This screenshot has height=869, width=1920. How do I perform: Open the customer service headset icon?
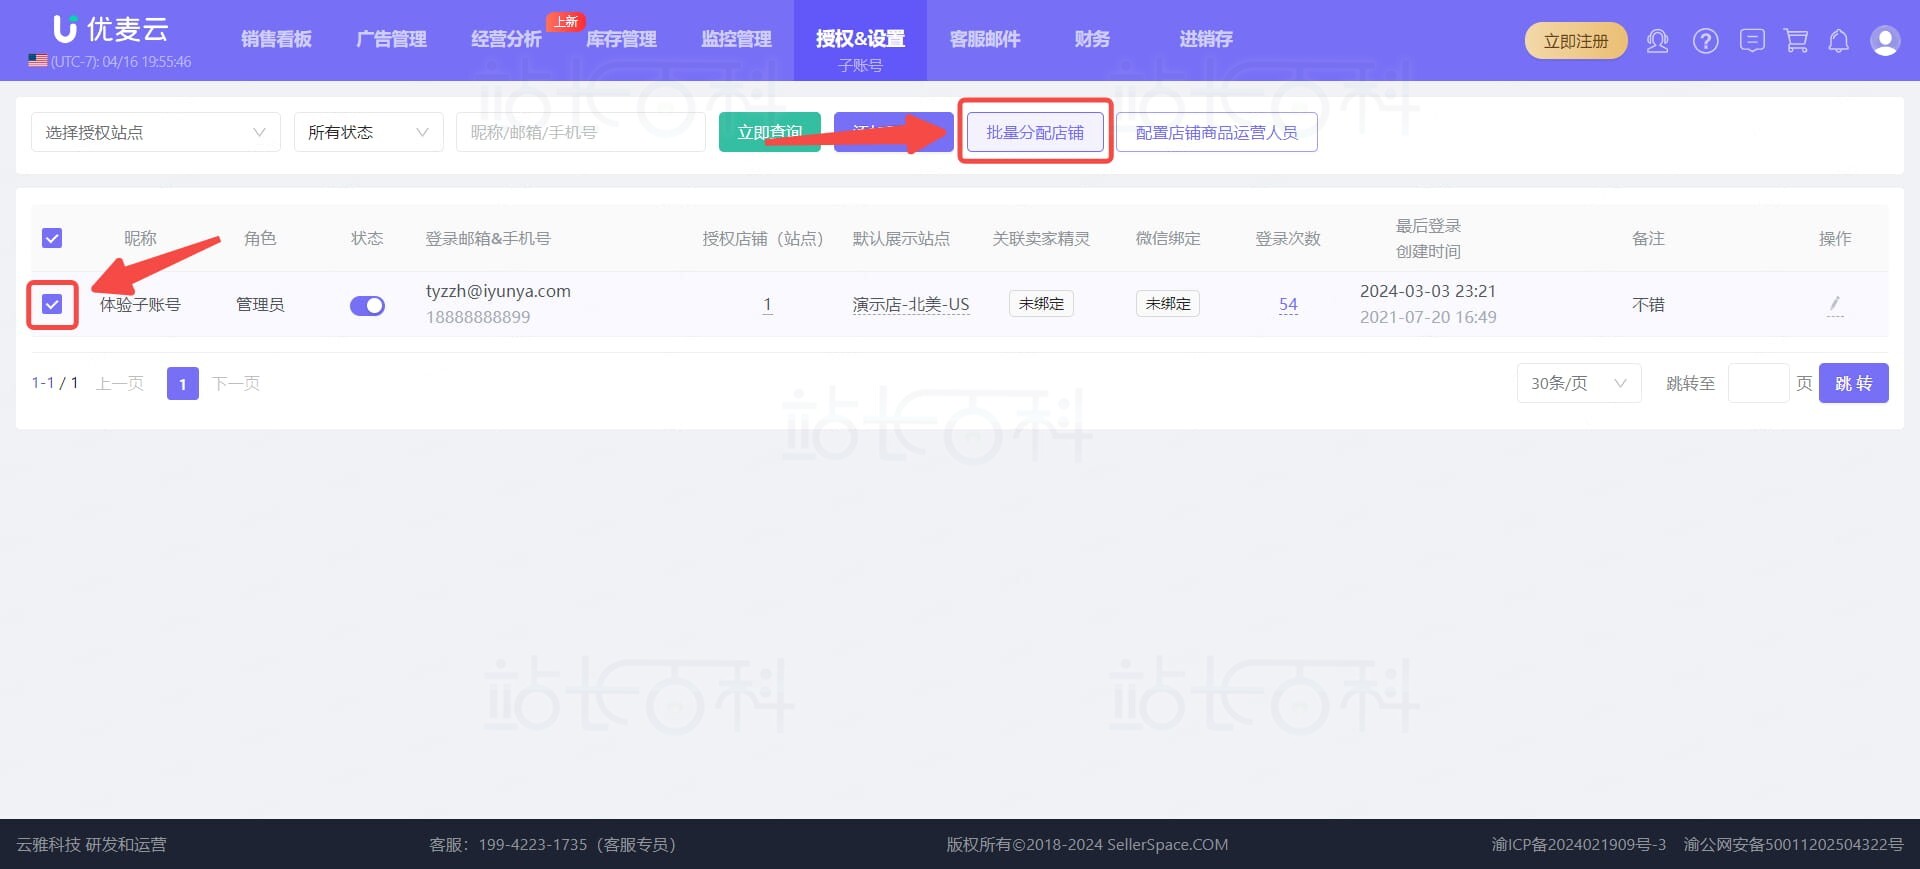click(1657, 41)
